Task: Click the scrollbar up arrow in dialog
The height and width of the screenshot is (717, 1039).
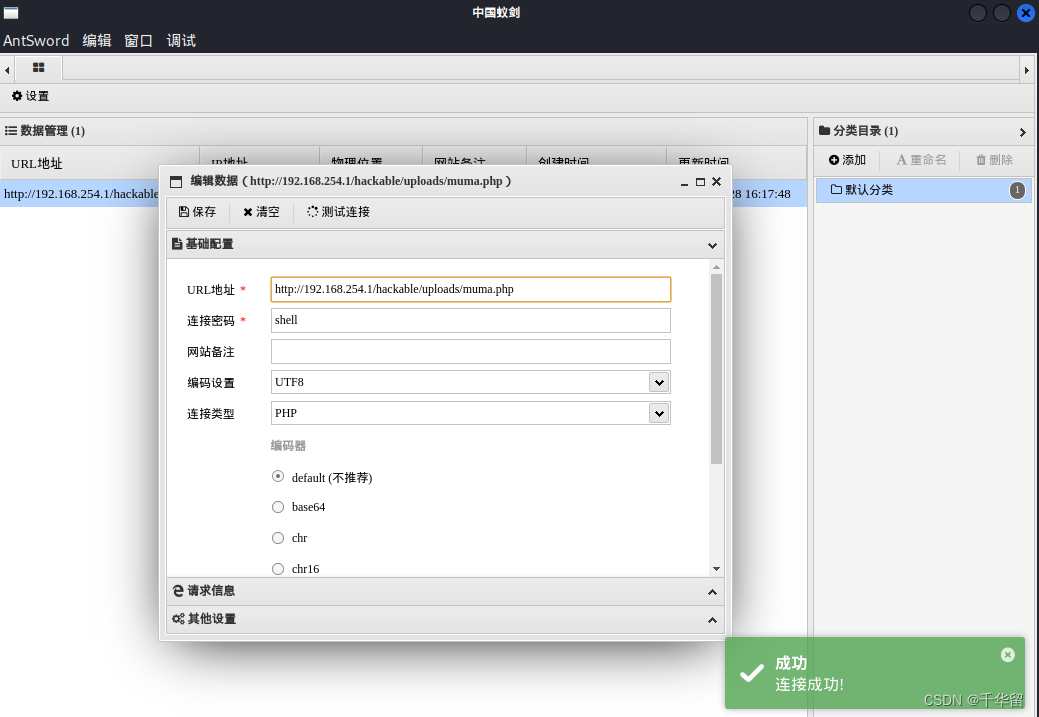Action: 716,266
